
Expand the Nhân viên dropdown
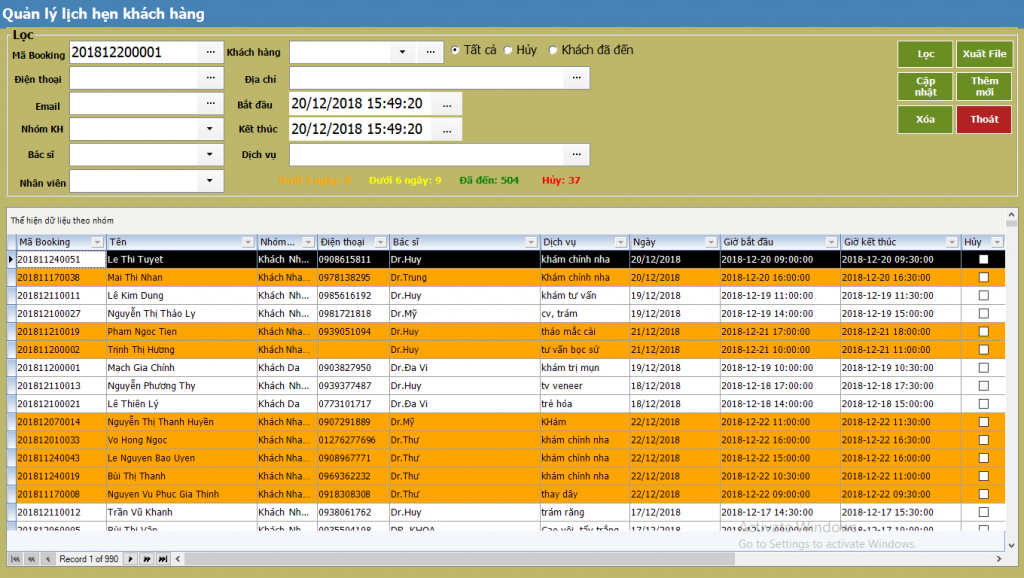[210, 181]
